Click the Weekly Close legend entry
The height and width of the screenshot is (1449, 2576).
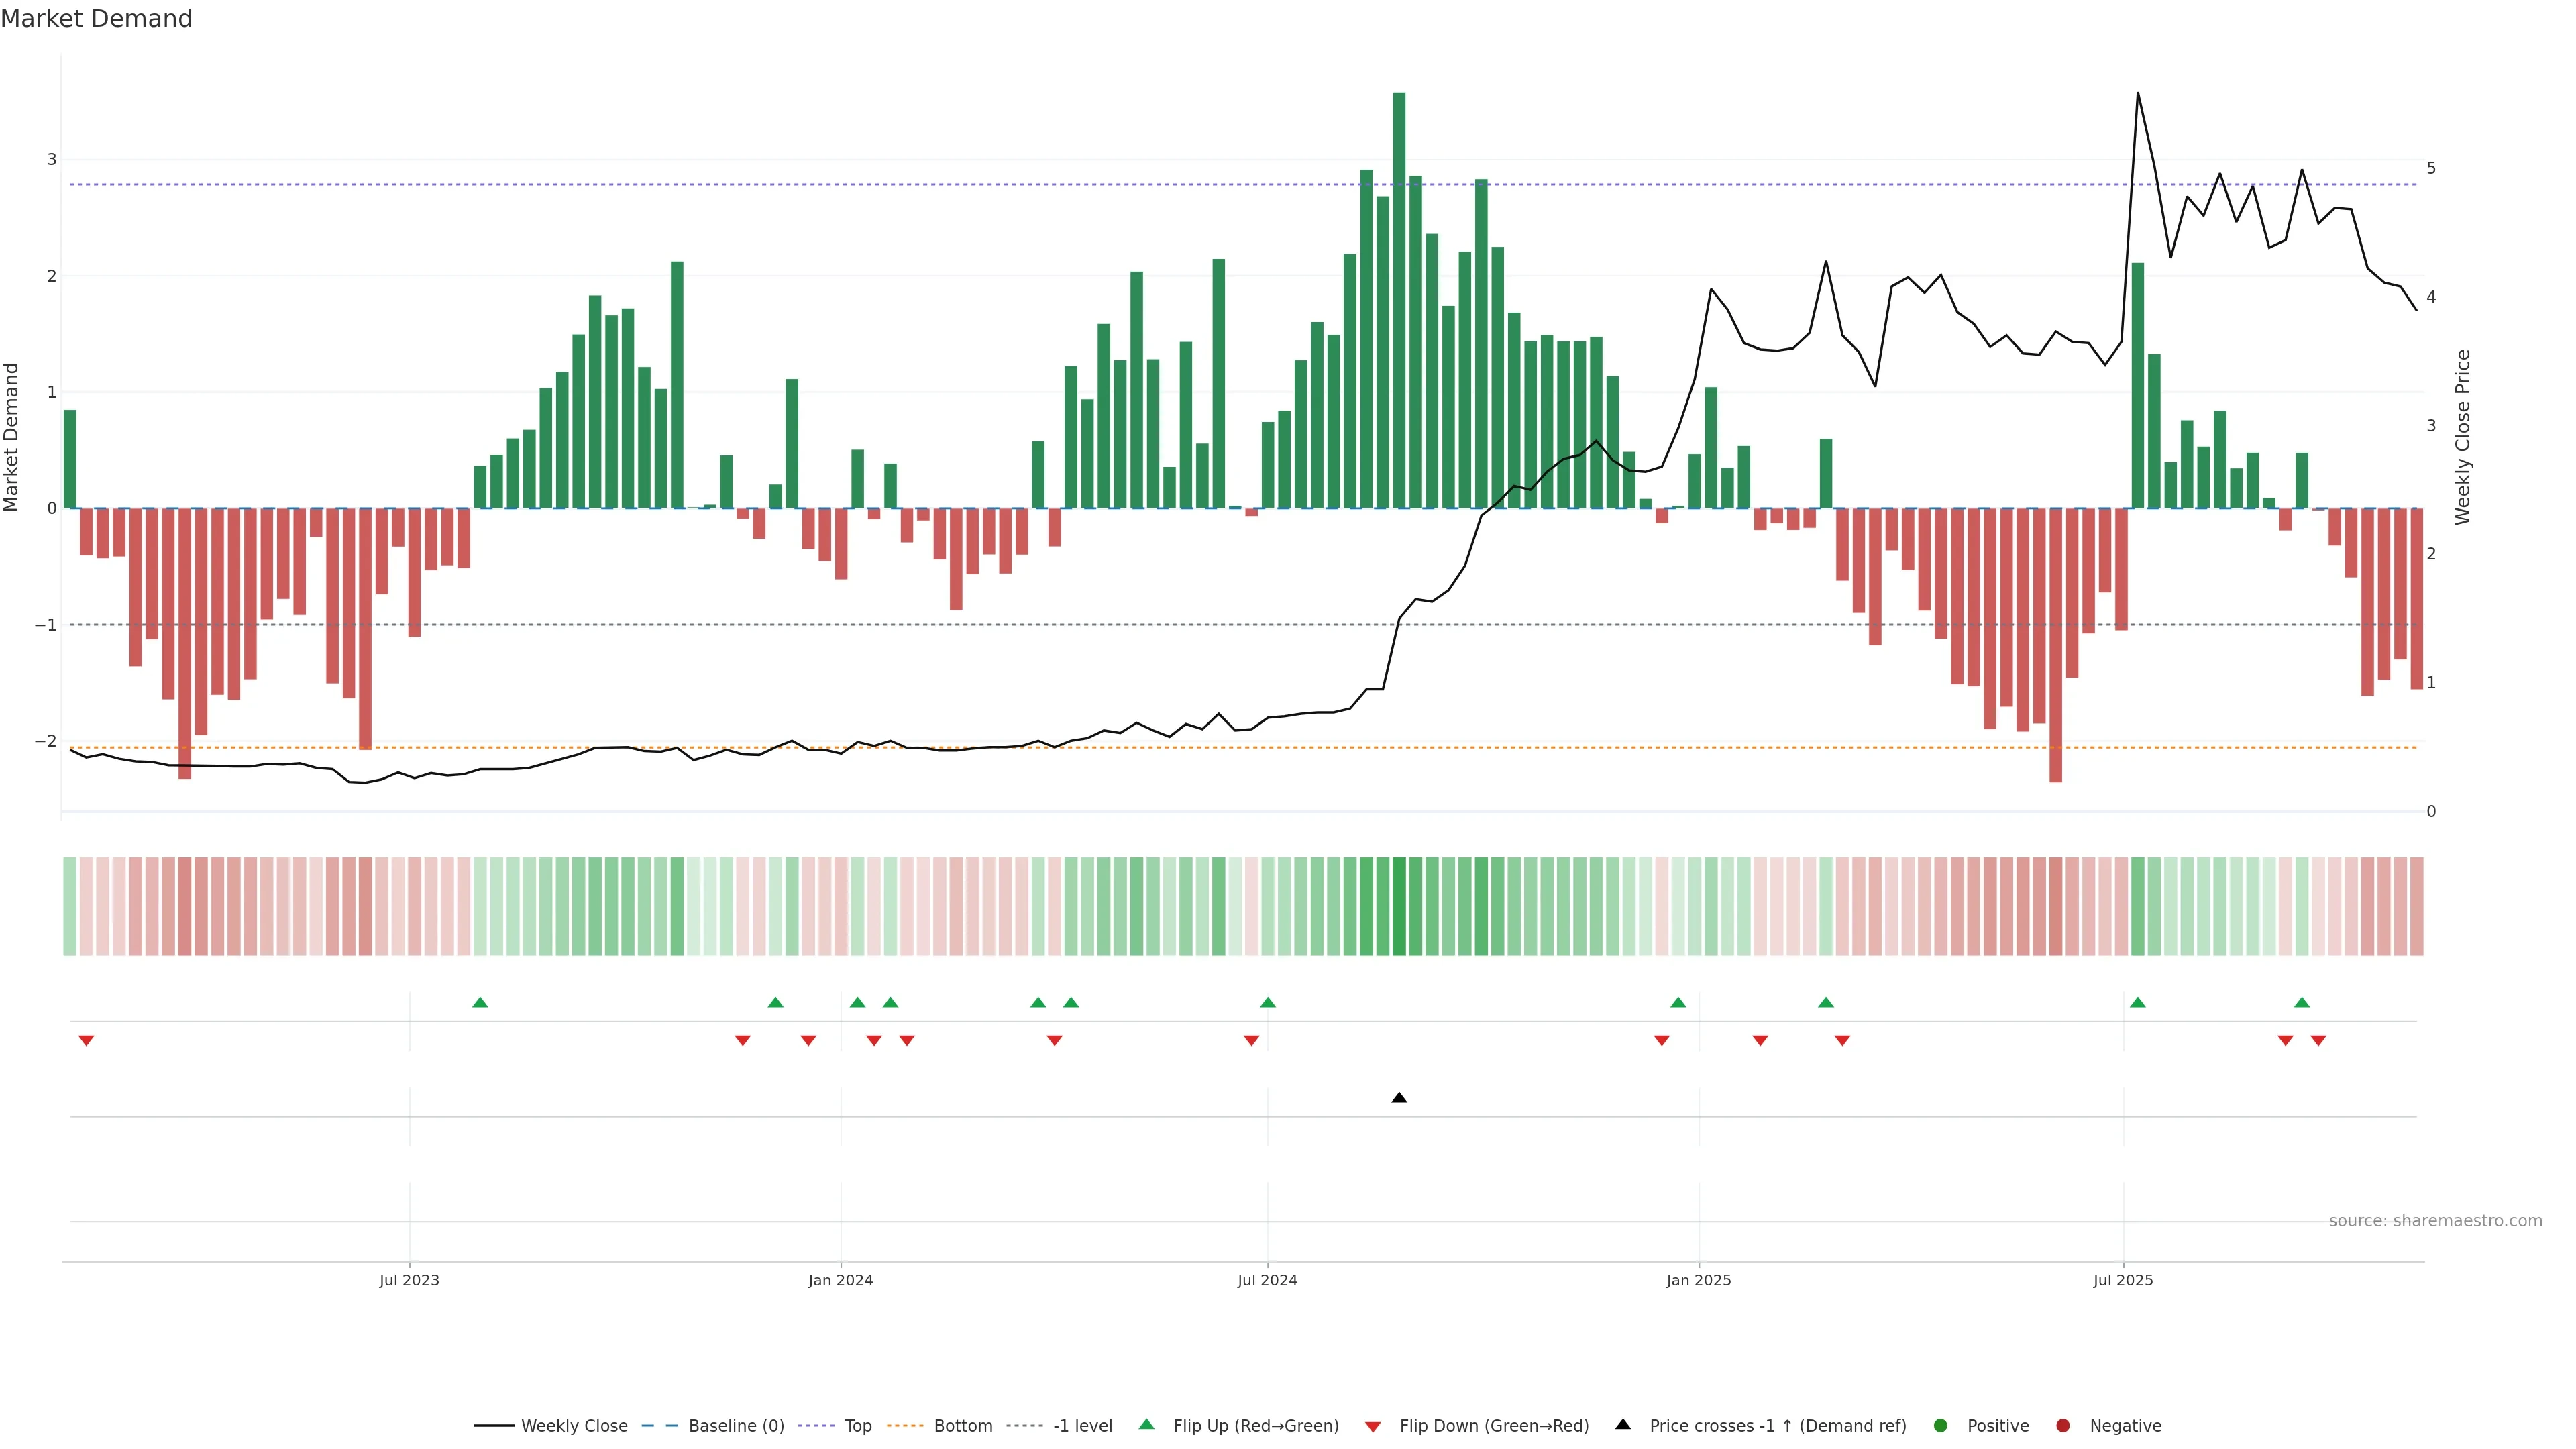[573, 1426]
